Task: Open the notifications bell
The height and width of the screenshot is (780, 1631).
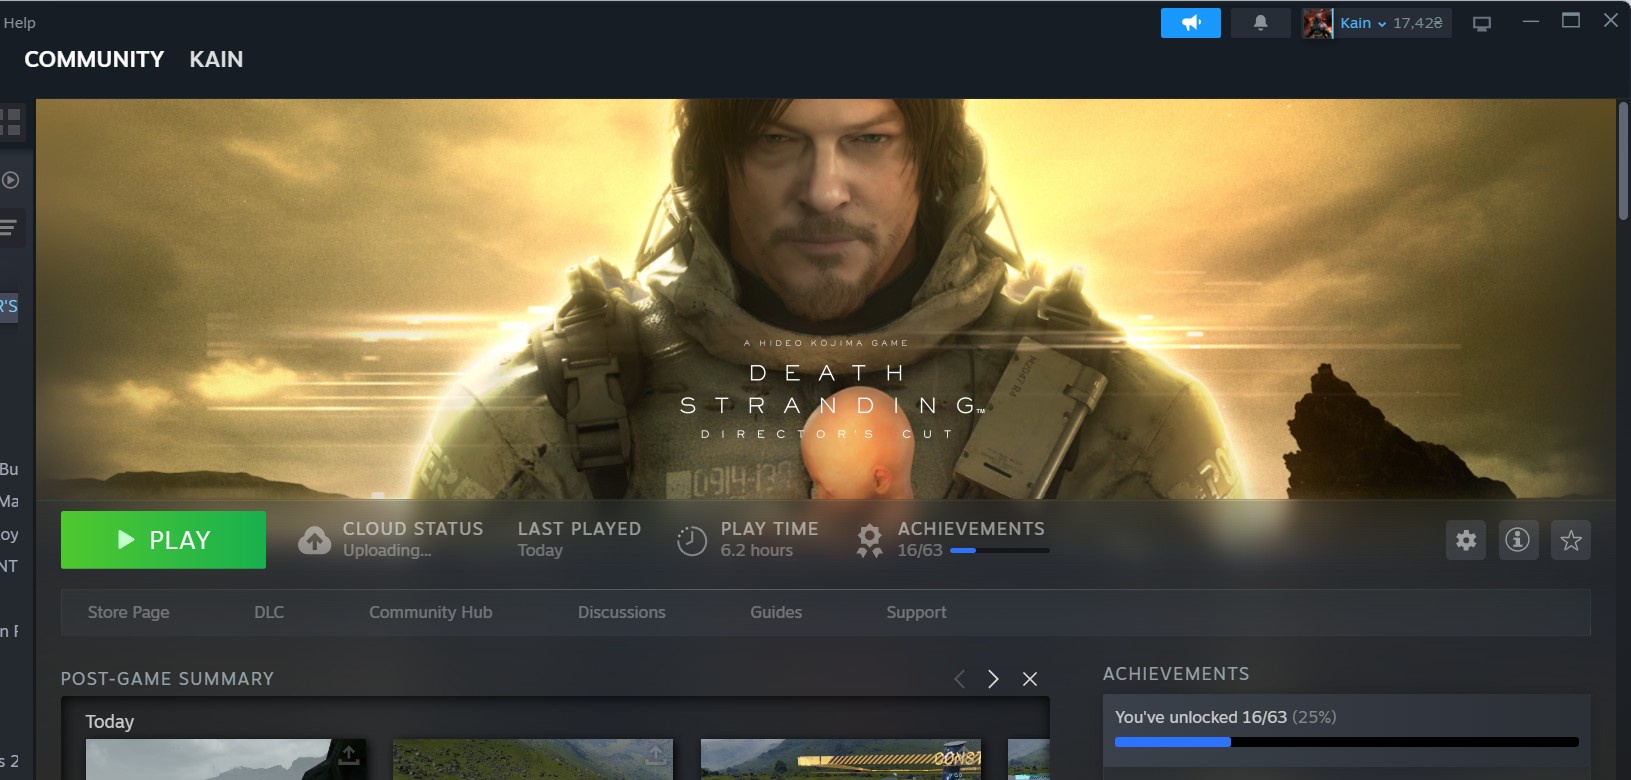Action: (1260, 23)
